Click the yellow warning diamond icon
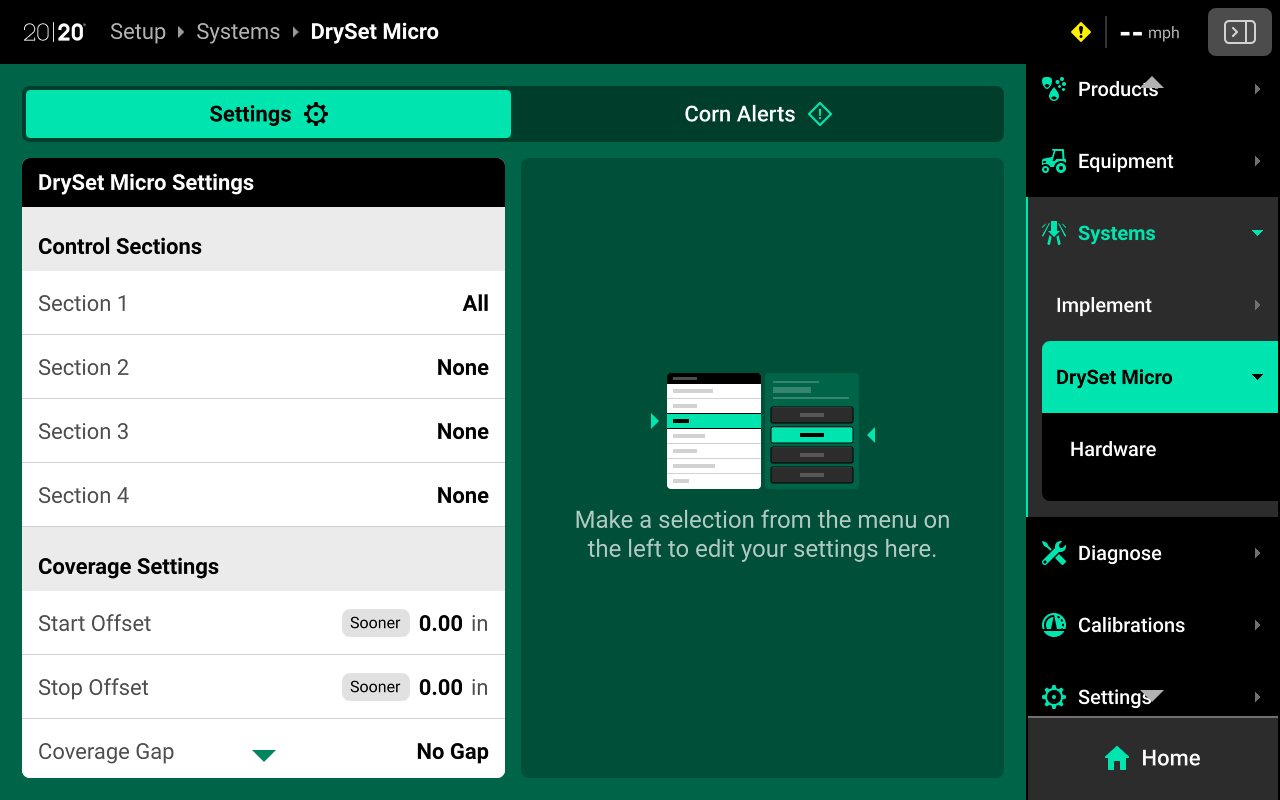This screenshot has height=800, width=1280. (1080, 32)
